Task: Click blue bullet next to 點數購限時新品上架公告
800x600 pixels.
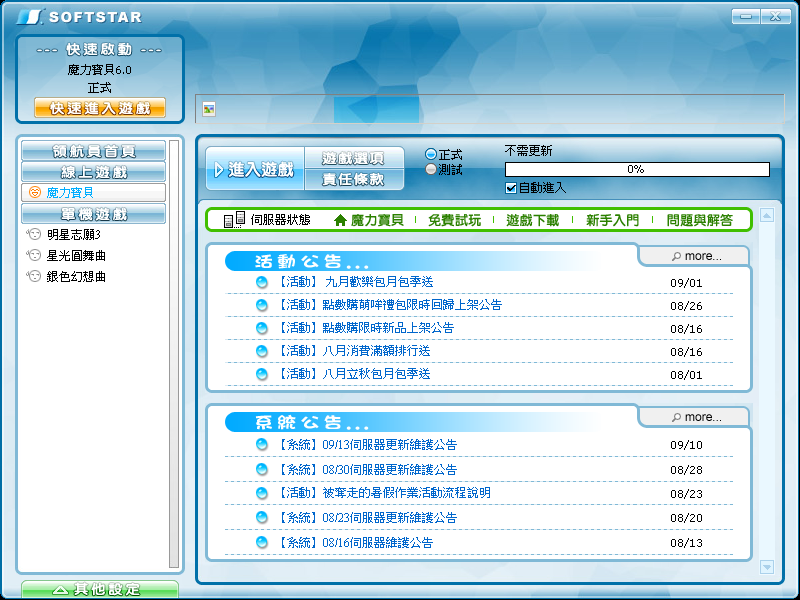Action: click(x=262, y=328)
